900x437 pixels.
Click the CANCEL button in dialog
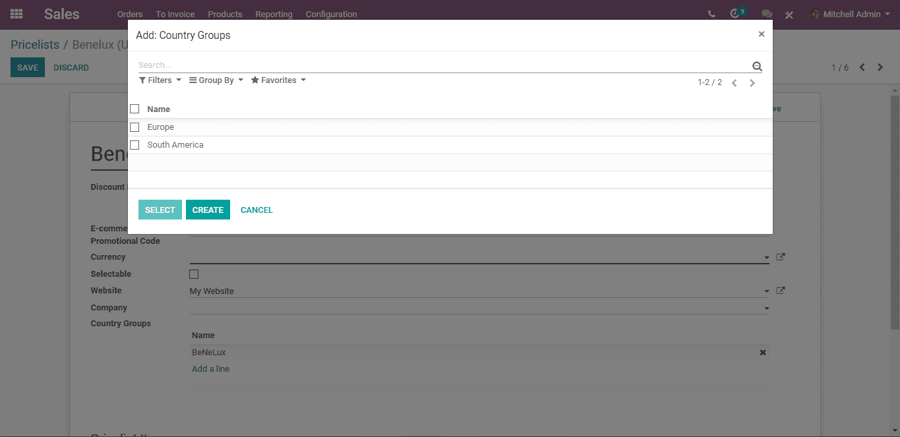[257, 210]
